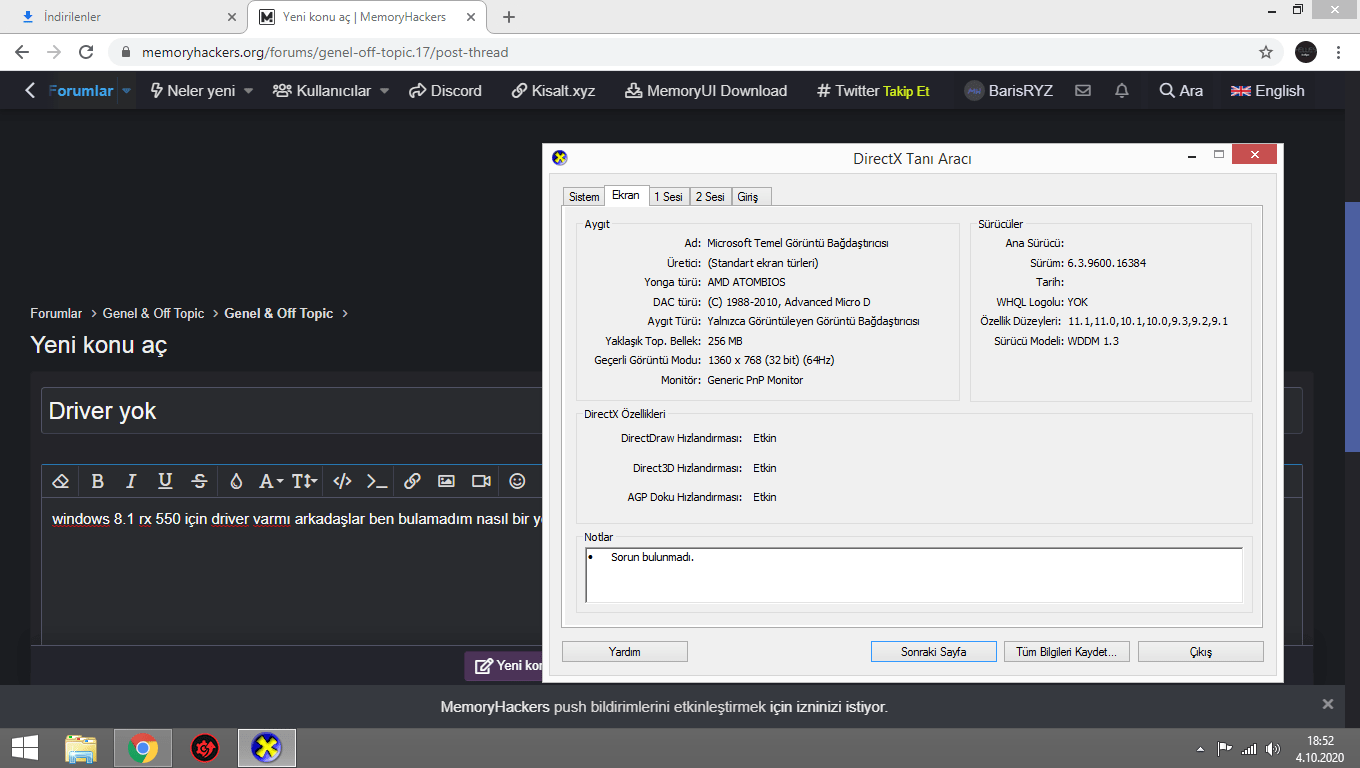Open the Kullanıcılar menu
This screenshot has height=768, width=1360.
[322, 91]
